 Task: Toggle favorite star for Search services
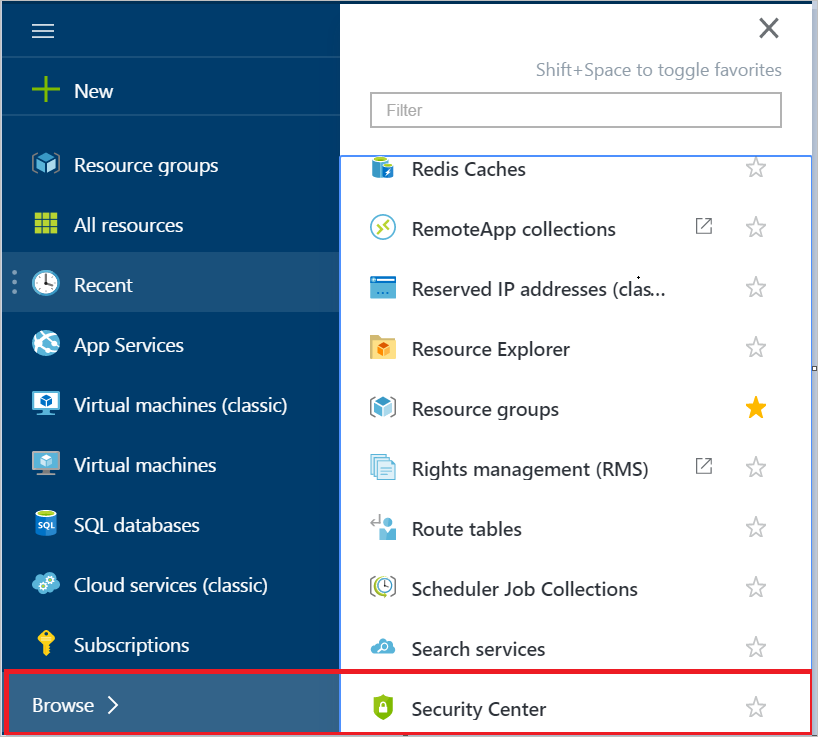pyautogui.click(x=755, y=647)
